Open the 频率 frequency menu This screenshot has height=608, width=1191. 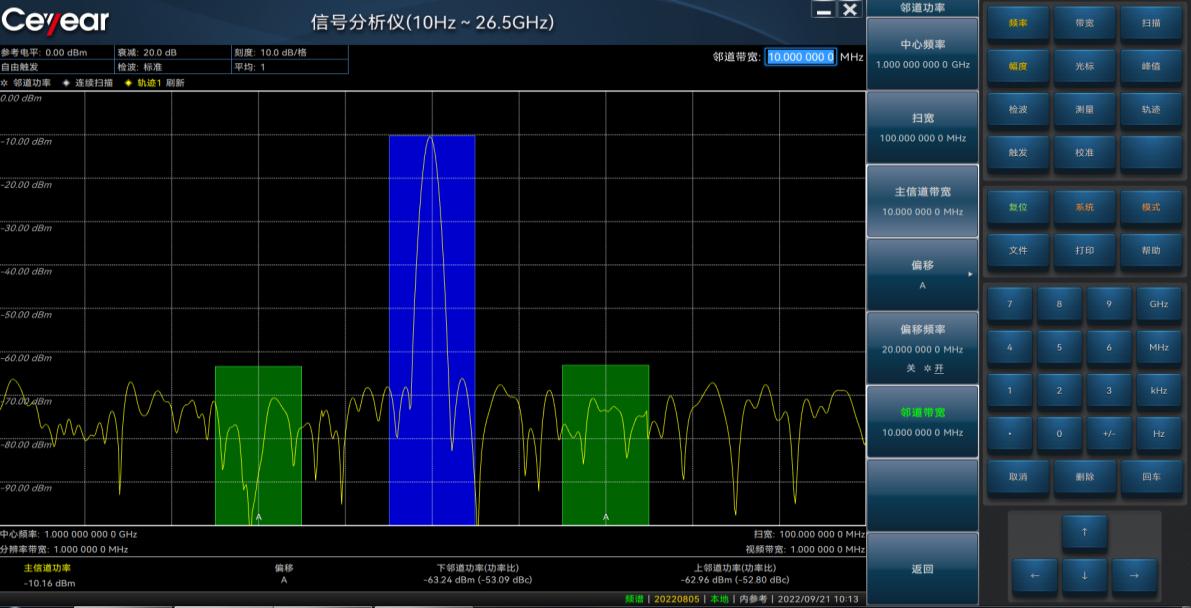click(x=1017, y=23)
